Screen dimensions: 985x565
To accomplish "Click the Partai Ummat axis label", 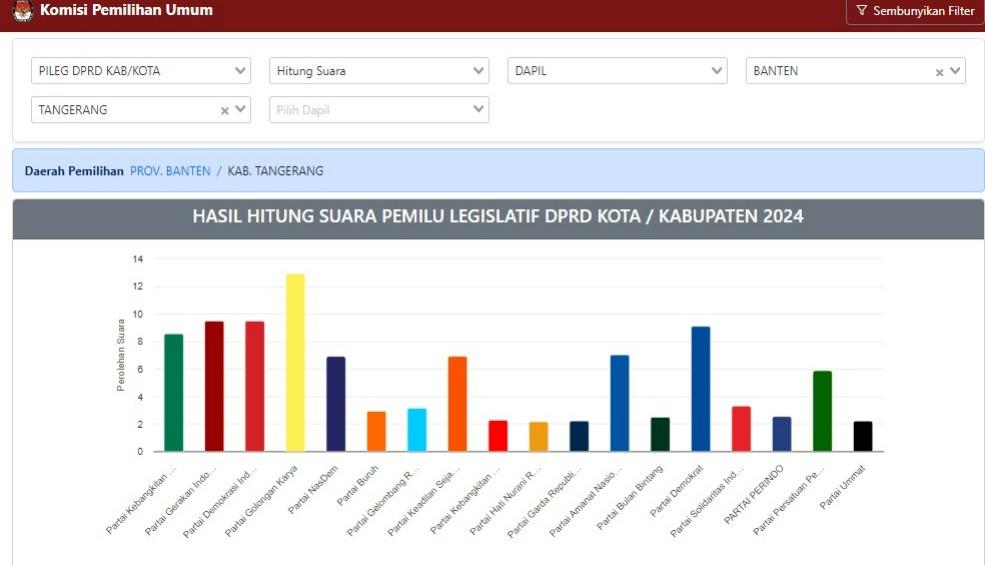I will (x=843, y=487).
